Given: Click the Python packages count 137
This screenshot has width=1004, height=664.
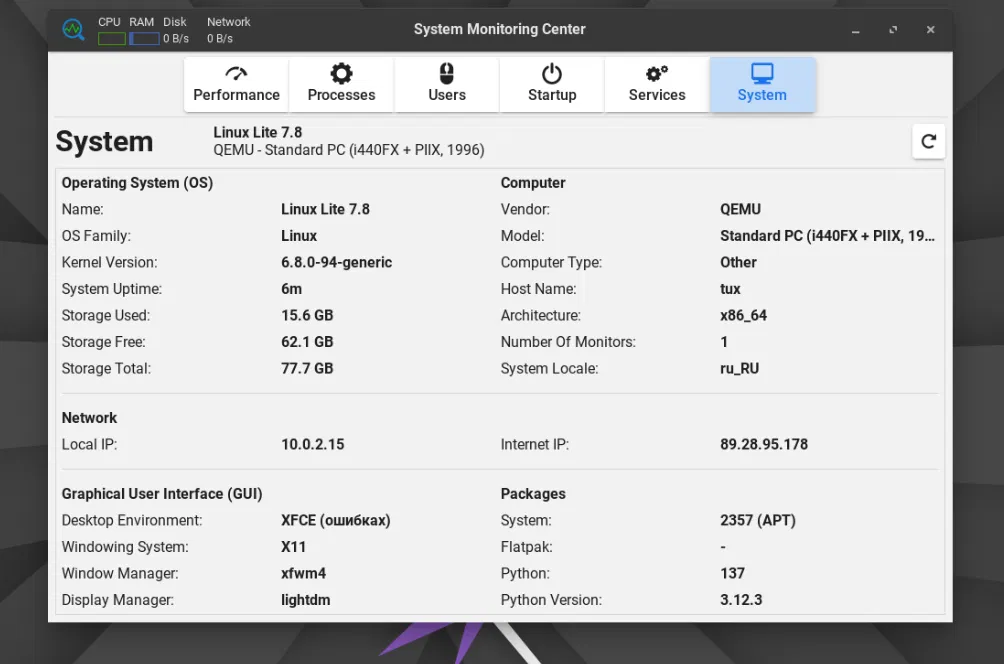Looking at the screenshot, I should (733, 574).
